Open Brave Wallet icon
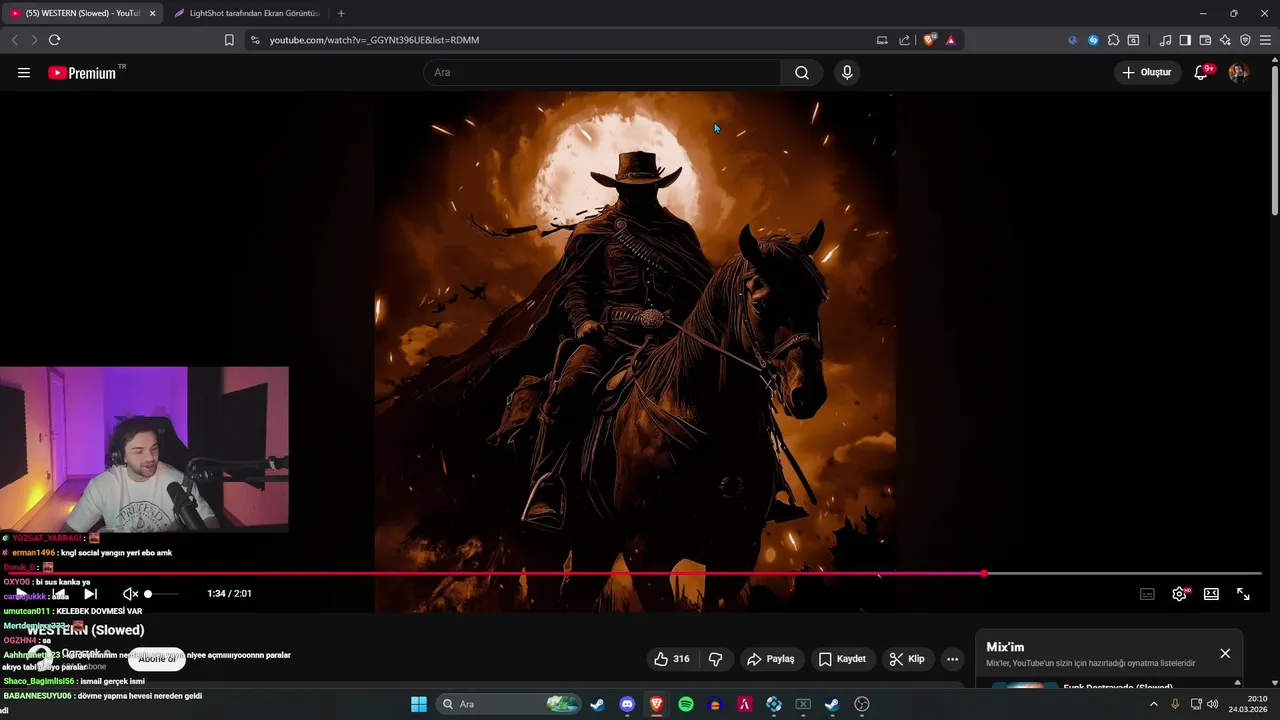This screenshot has height=720, width=1280. (1205, 40)
